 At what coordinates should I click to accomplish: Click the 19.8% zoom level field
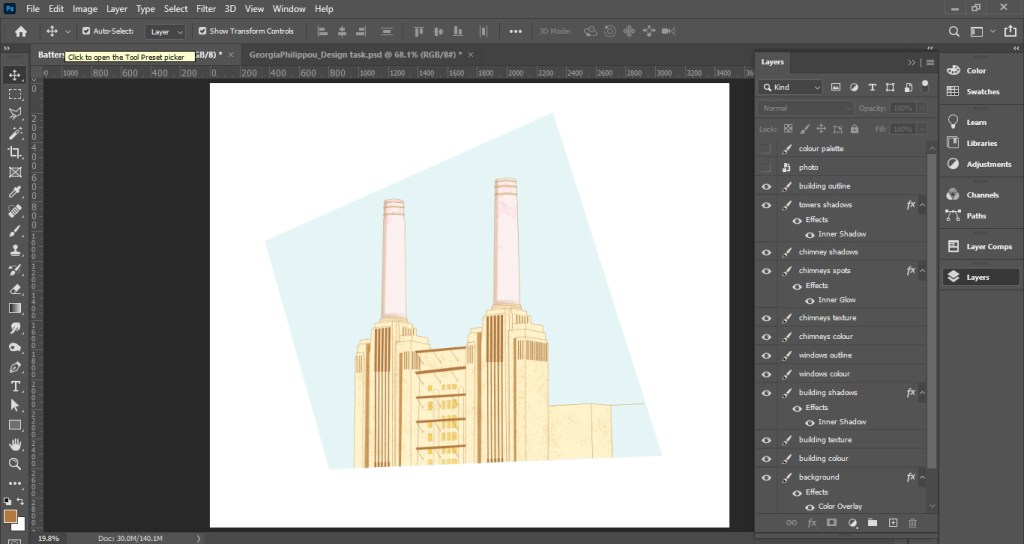48,539
